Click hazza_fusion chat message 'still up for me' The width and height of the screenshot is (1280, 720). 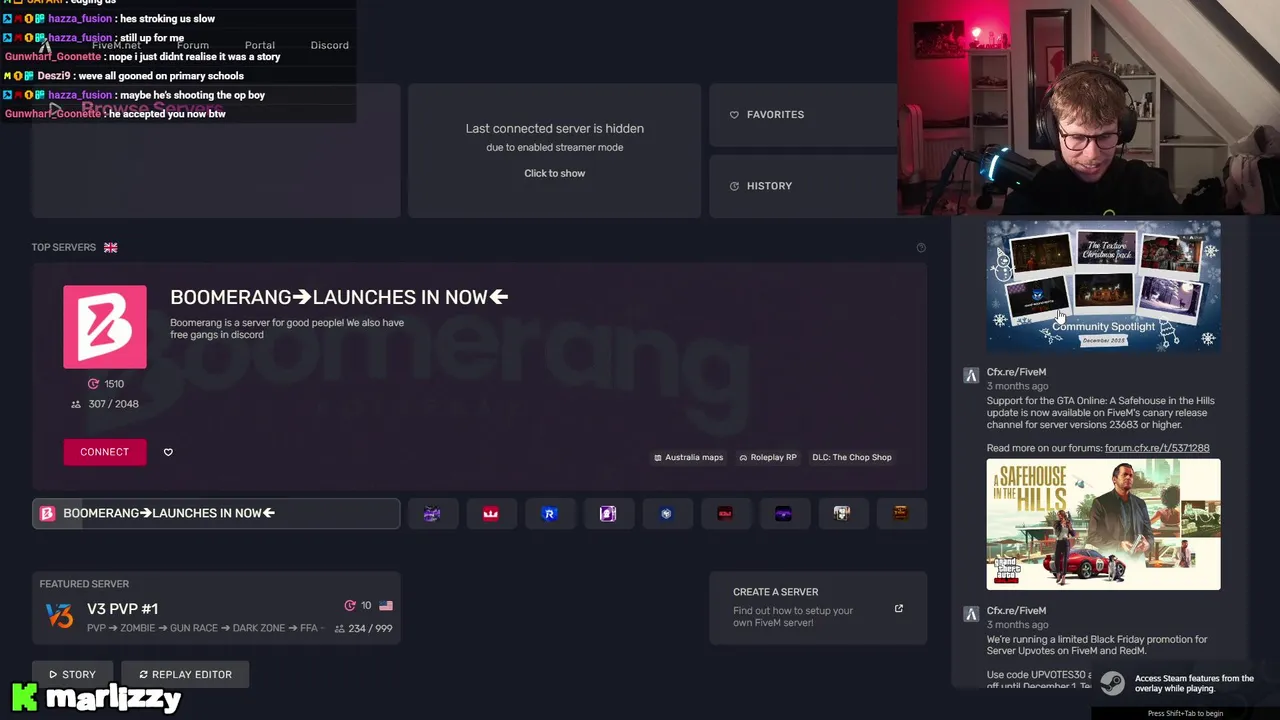tap(152, 38)
